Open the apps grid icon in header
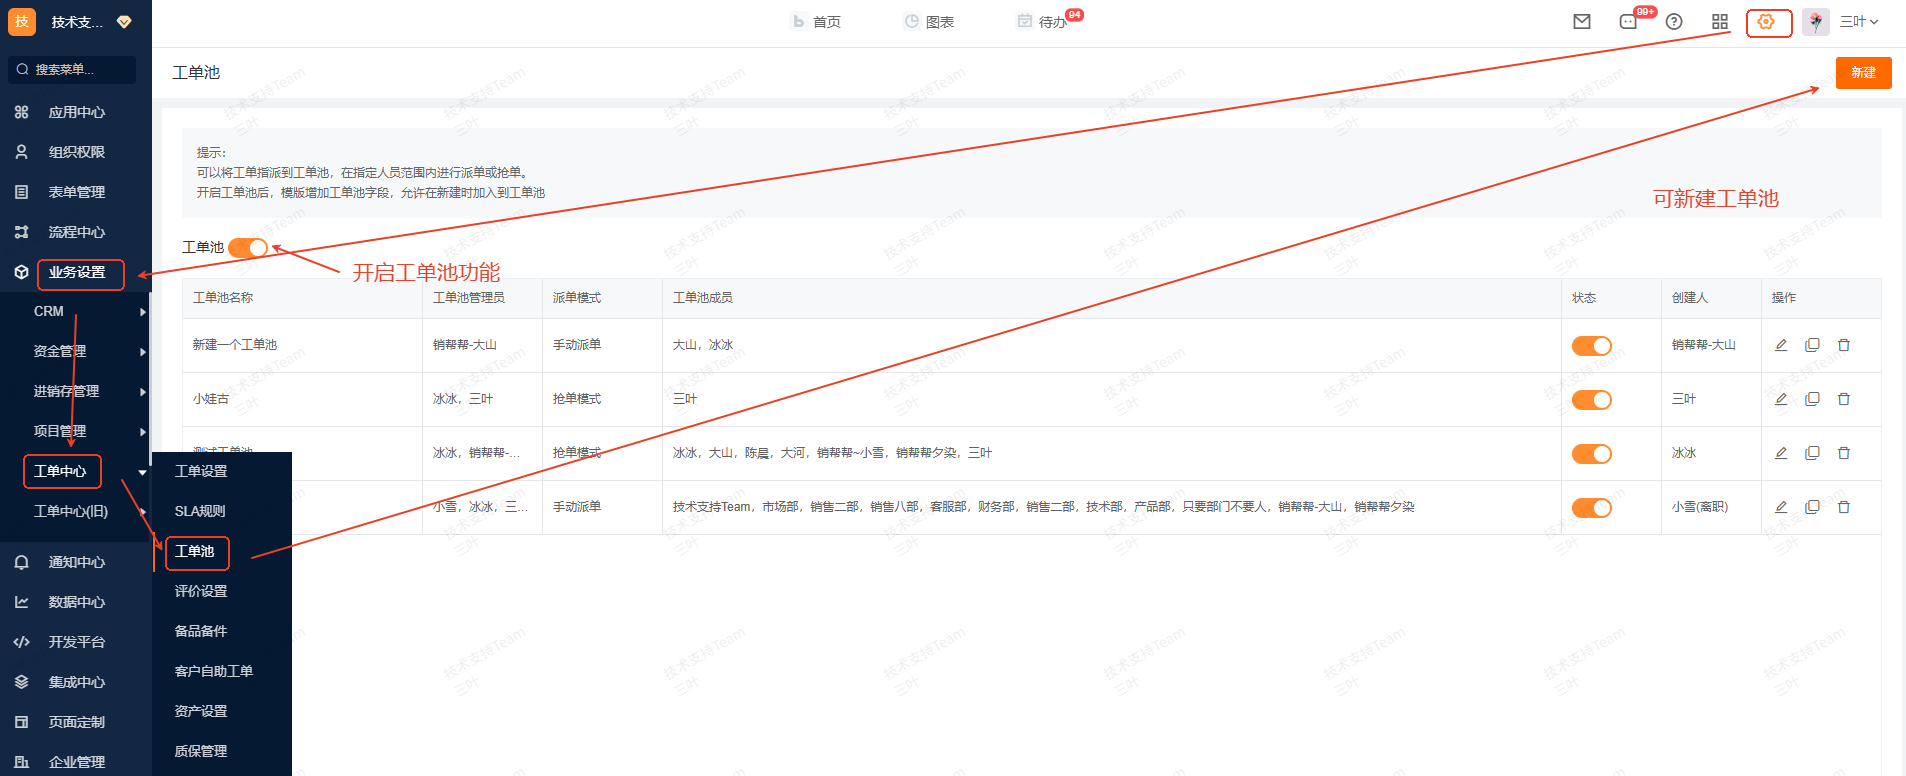Viewport: 1906px width, 776px height. tap(1720, 22)
